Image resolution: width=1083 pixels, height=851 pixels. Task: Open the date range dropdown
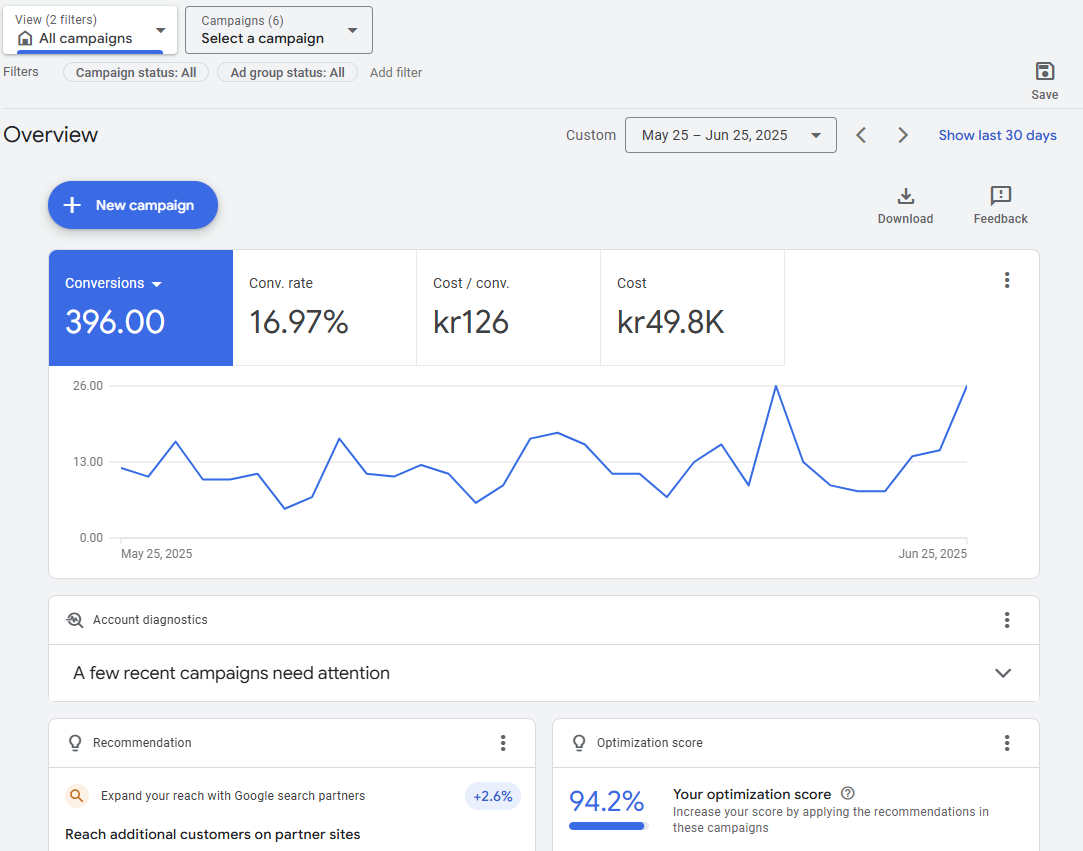[731, 135]
